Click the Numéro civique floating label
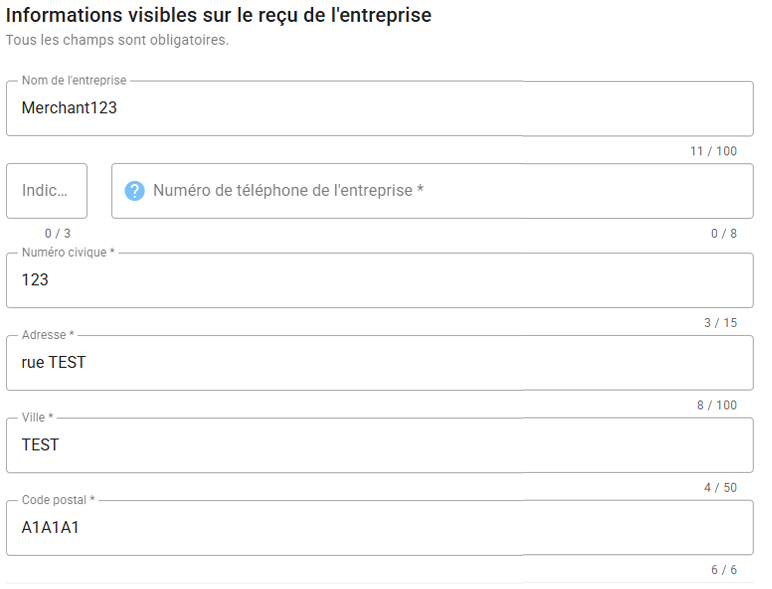This screenshot has height=589, width=772. 68,252
